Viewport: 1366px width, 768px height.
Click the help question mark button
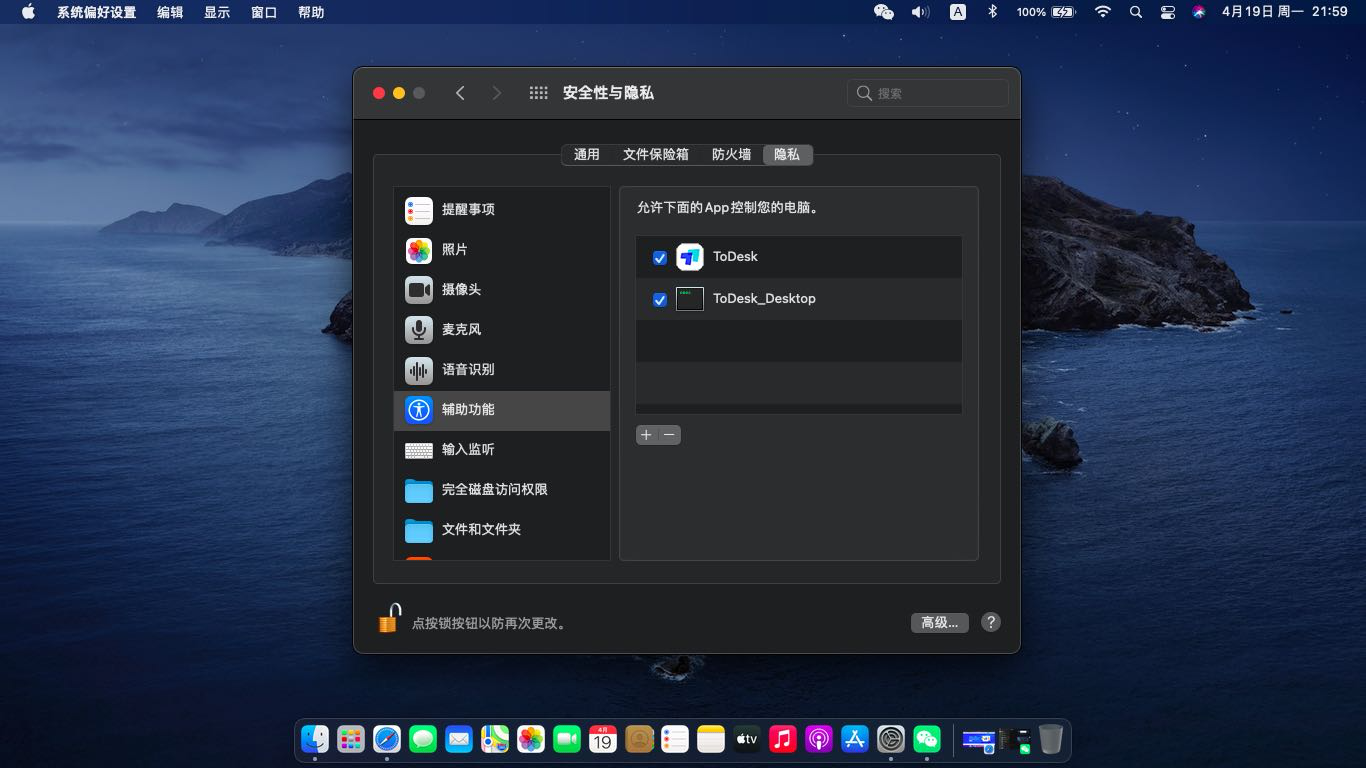990,622
